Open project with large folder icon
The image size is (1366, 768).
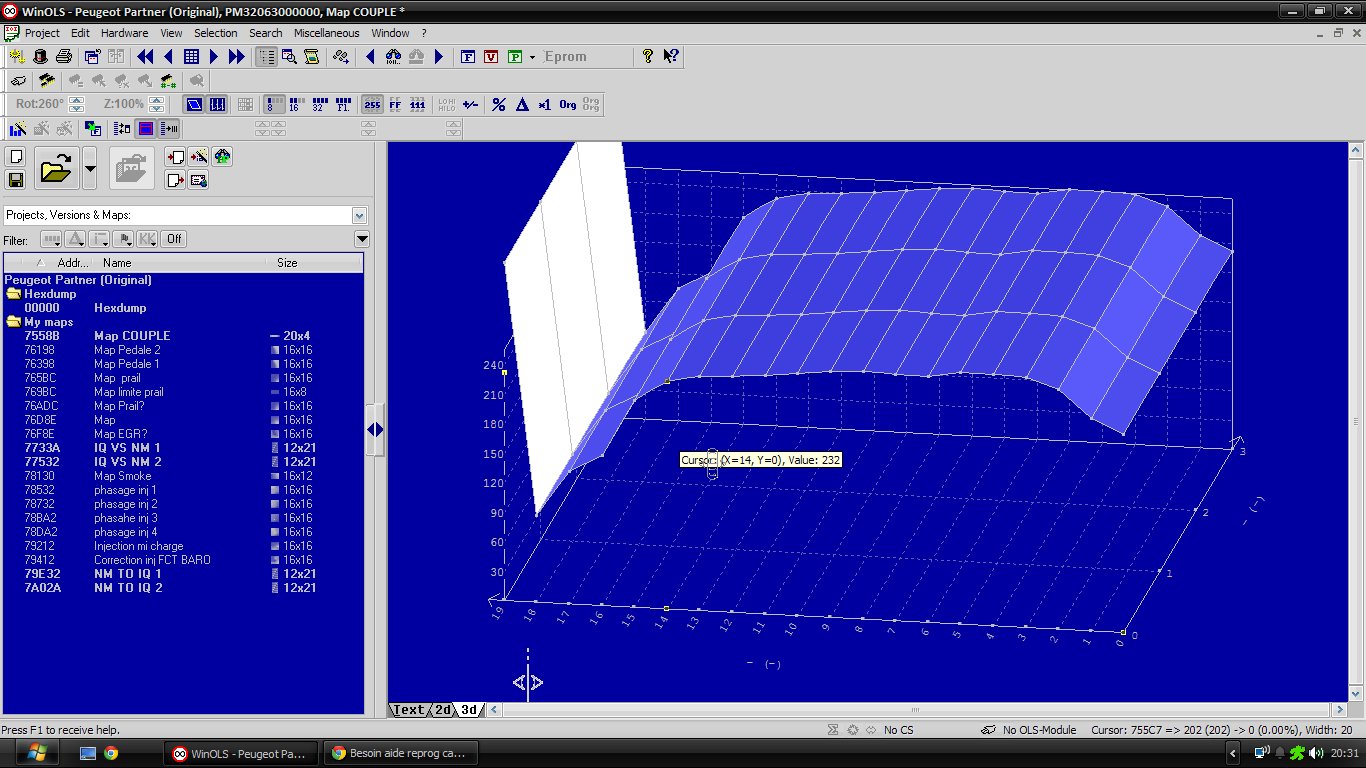click(56, 169)
